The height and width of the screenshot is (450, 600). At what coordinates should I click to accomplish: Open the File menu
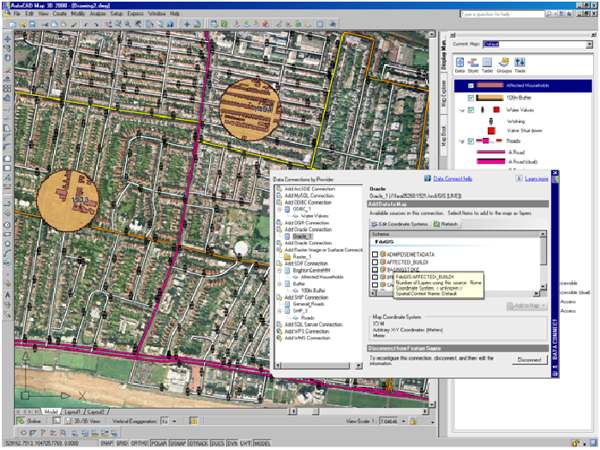[17, 13]
